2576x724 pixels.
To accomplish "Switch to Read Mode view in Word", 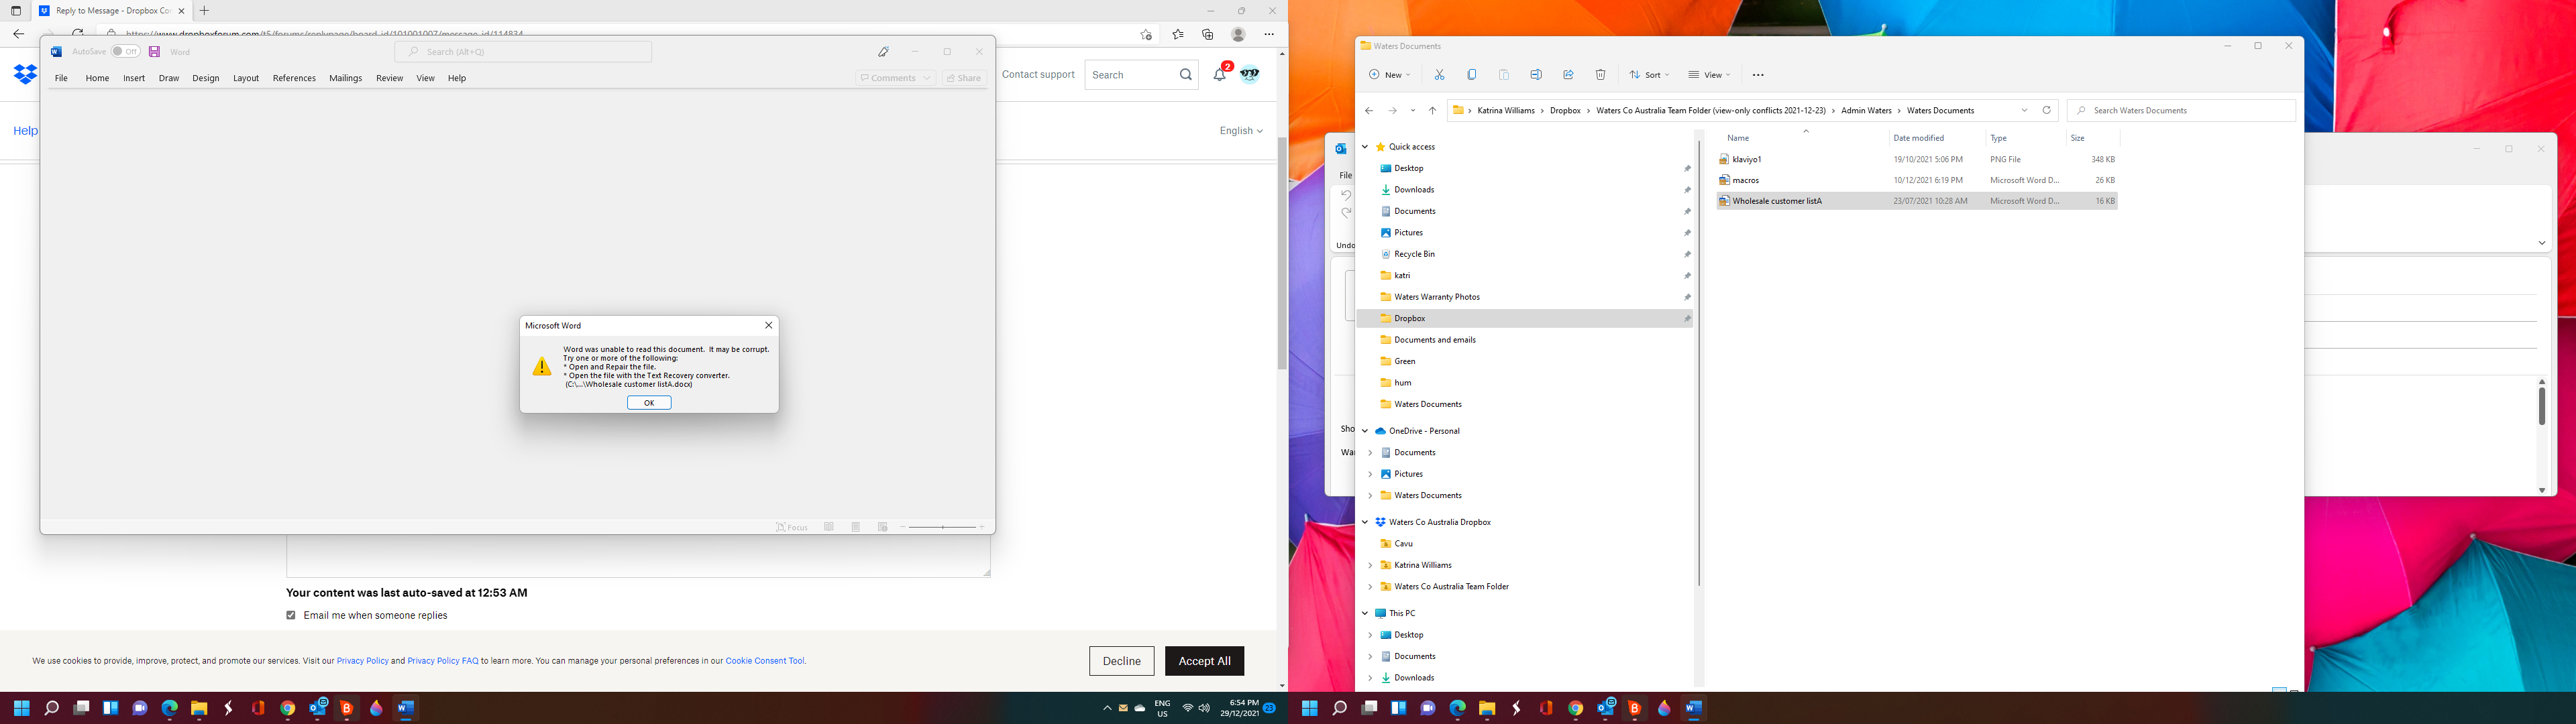I will coord(829,527).
